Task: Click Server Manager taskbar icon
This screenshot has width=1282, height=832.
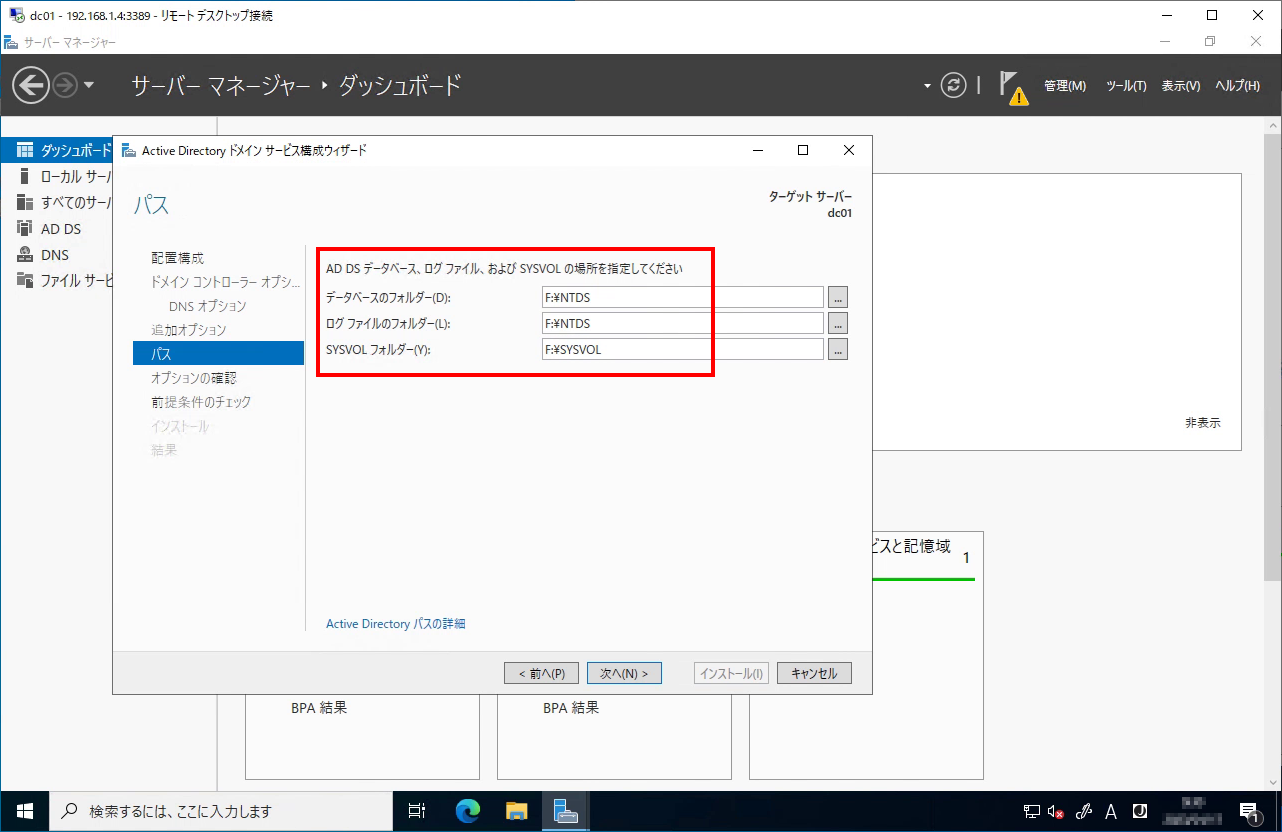Action: coord(565,811)
